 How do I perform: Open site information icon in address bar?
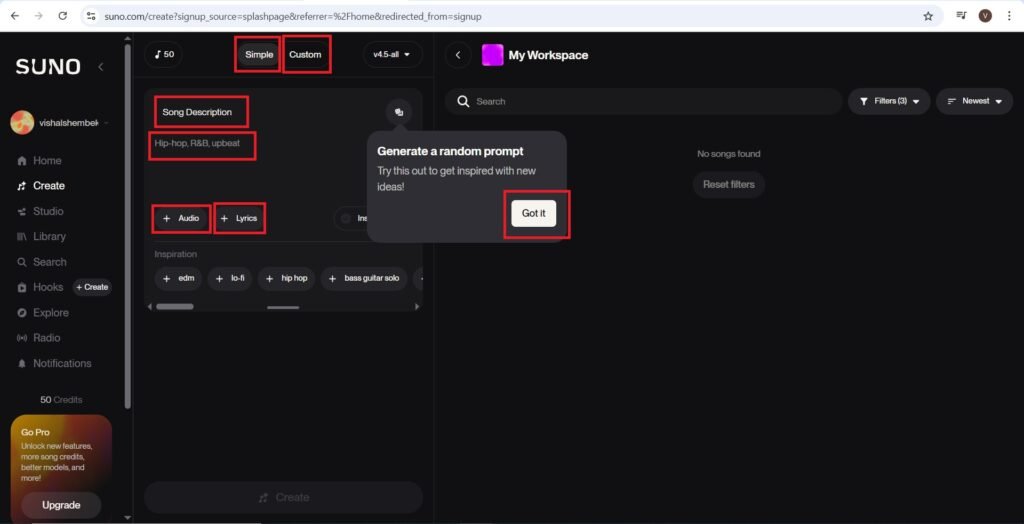click(91, 16)
